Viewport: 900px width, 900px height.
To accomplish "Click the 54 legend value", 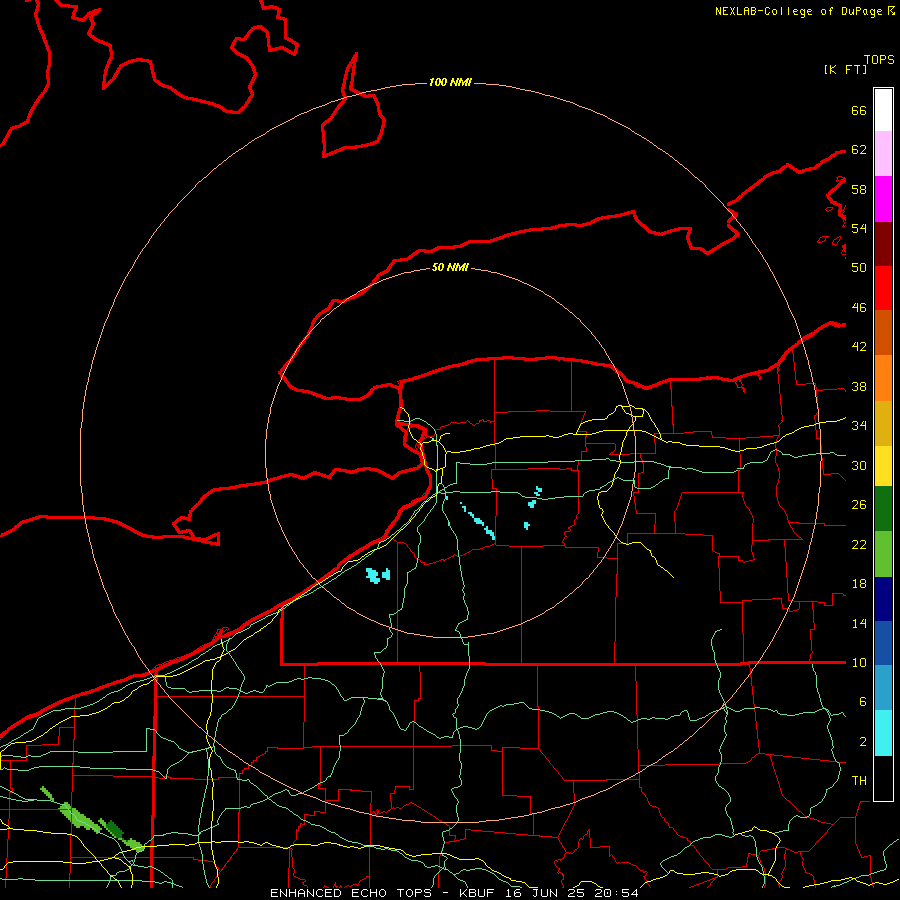I will 859,228.
